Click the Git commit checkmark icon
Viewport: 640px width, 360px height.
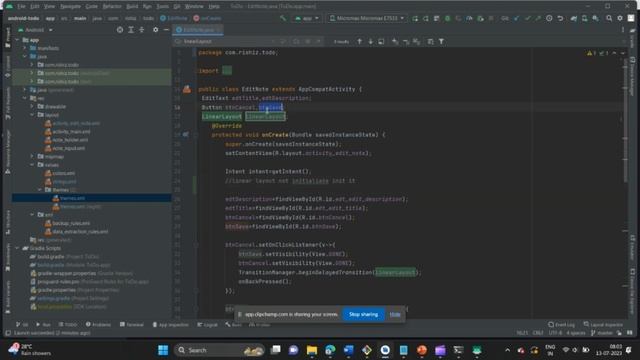[x=528, y=18]
